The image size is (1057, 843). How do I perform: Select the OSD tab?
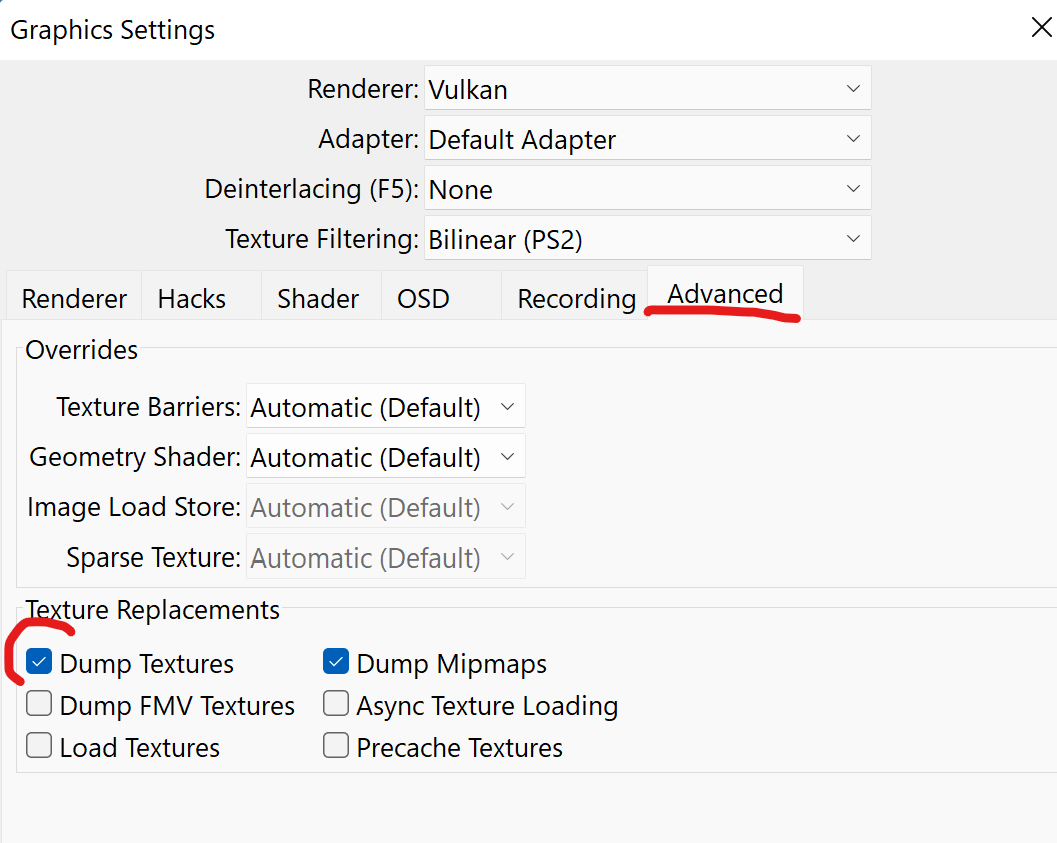click(x=423, y=298)
